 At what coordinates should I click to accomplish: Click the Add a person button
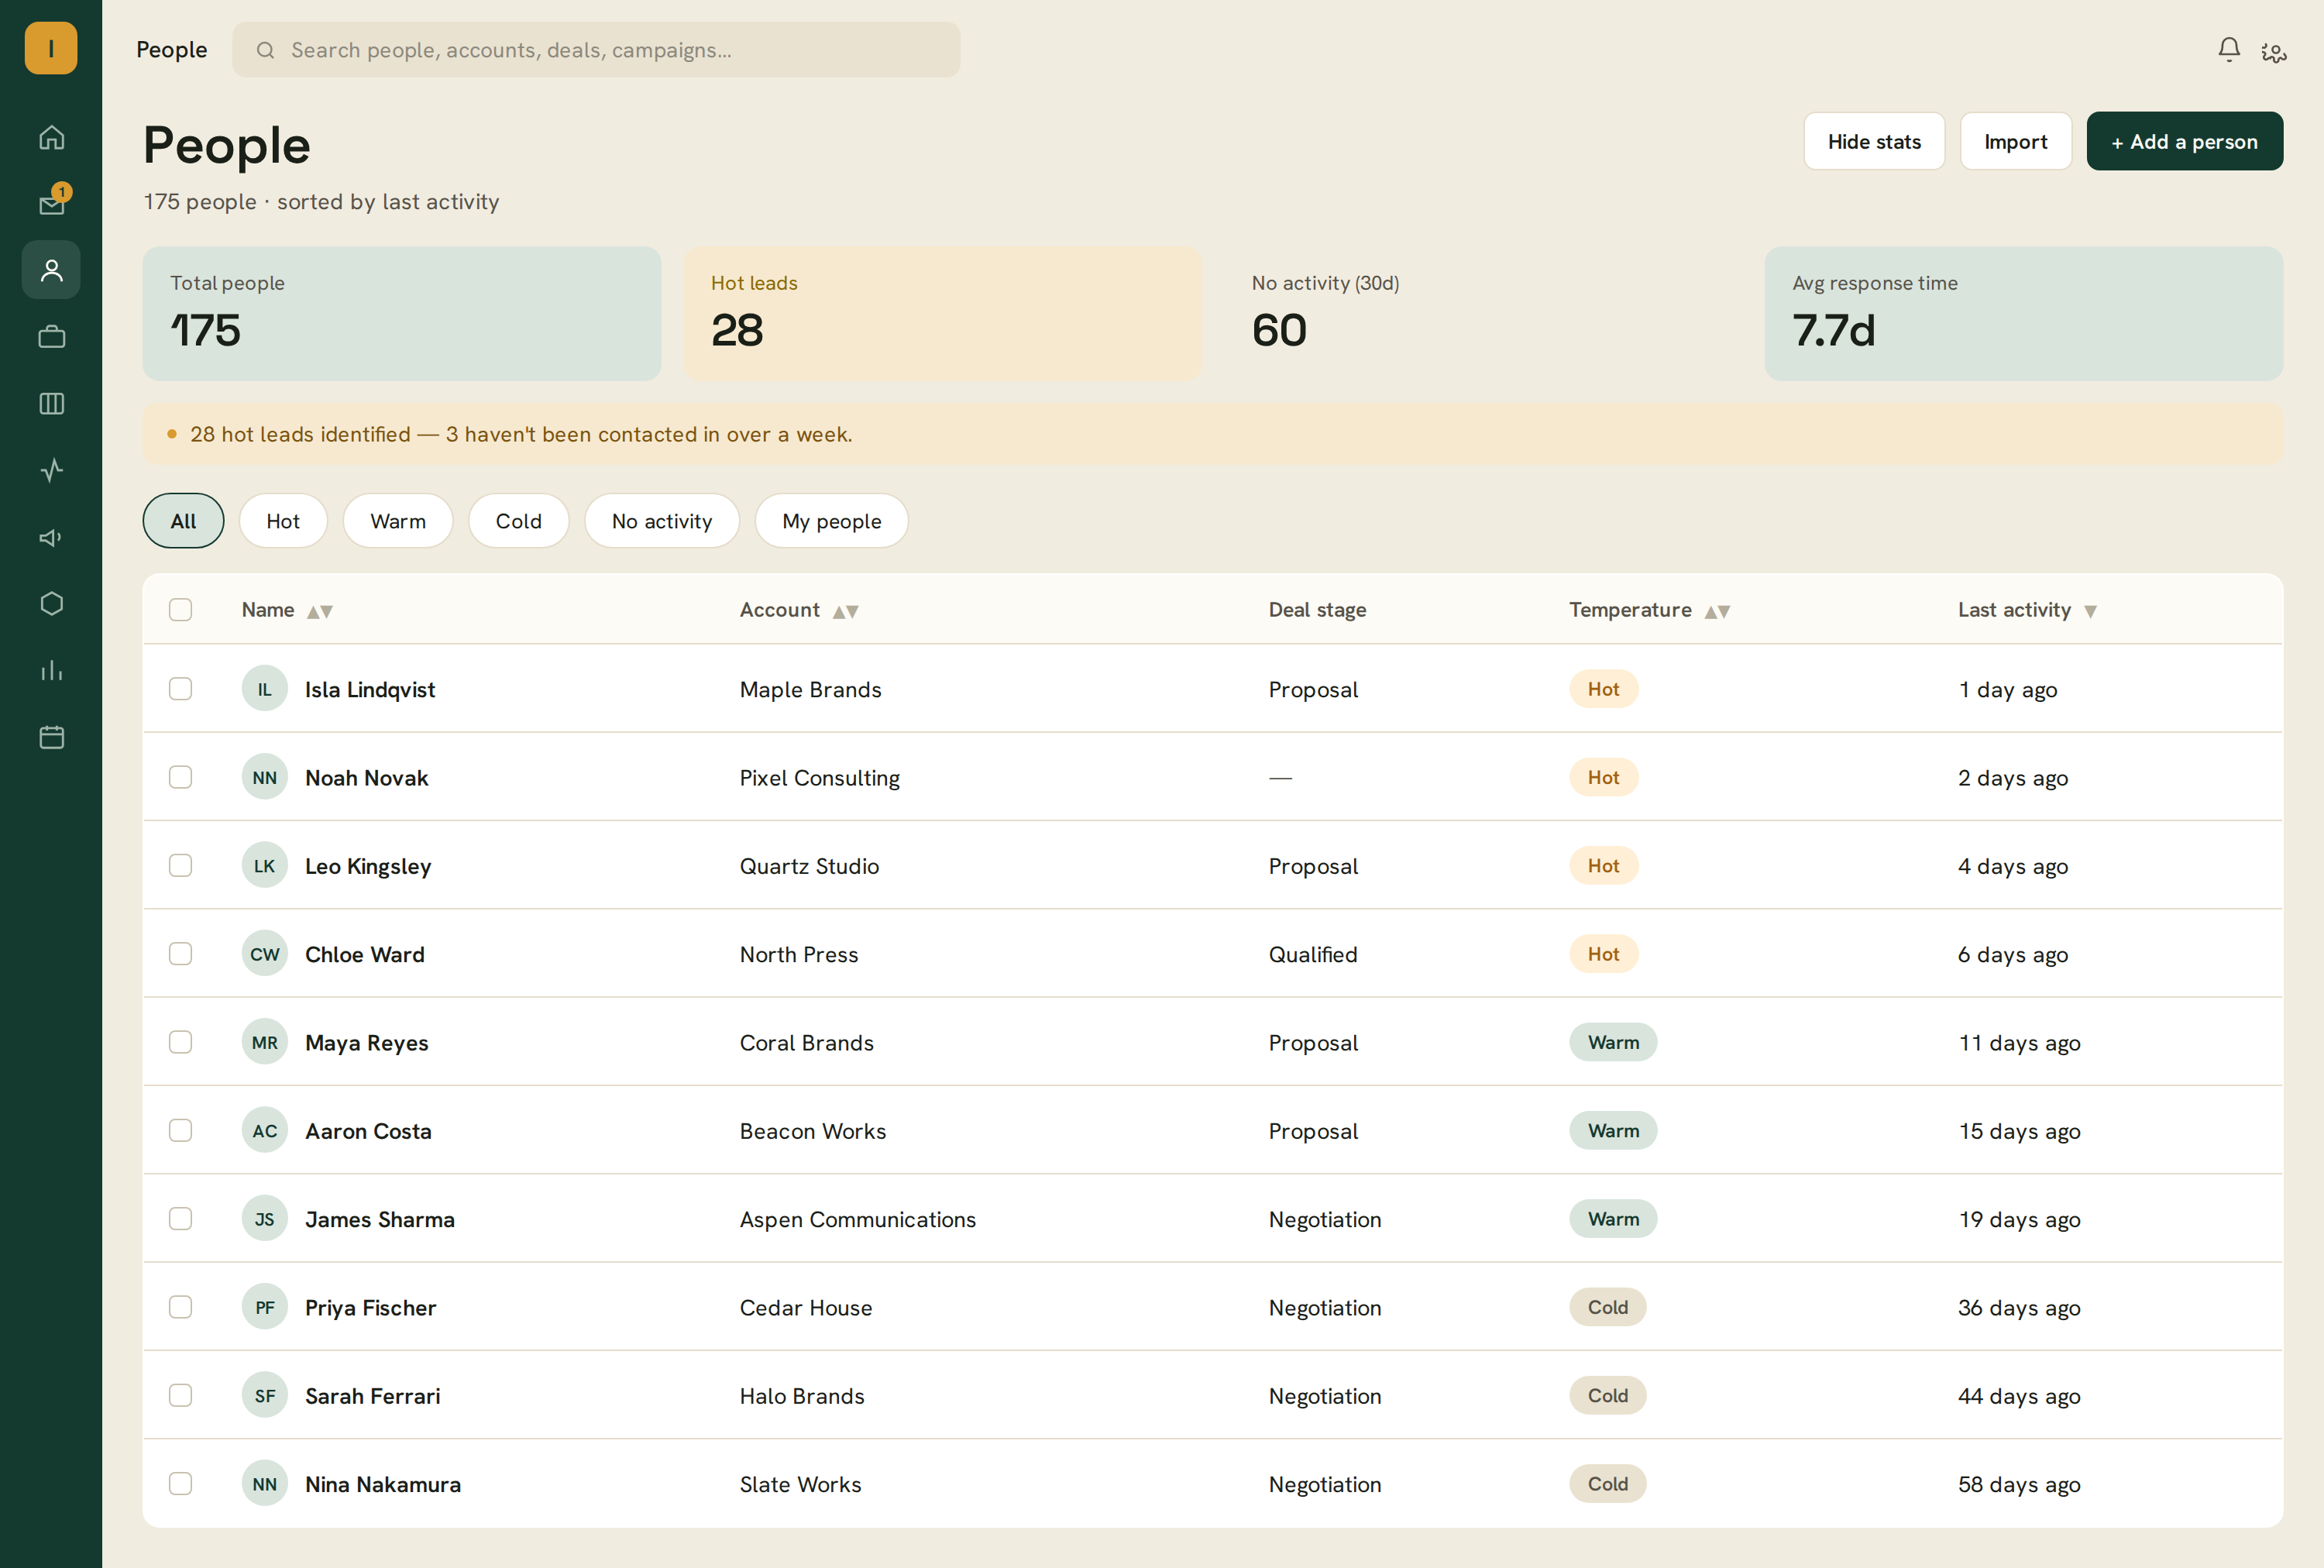(2184, 141)
